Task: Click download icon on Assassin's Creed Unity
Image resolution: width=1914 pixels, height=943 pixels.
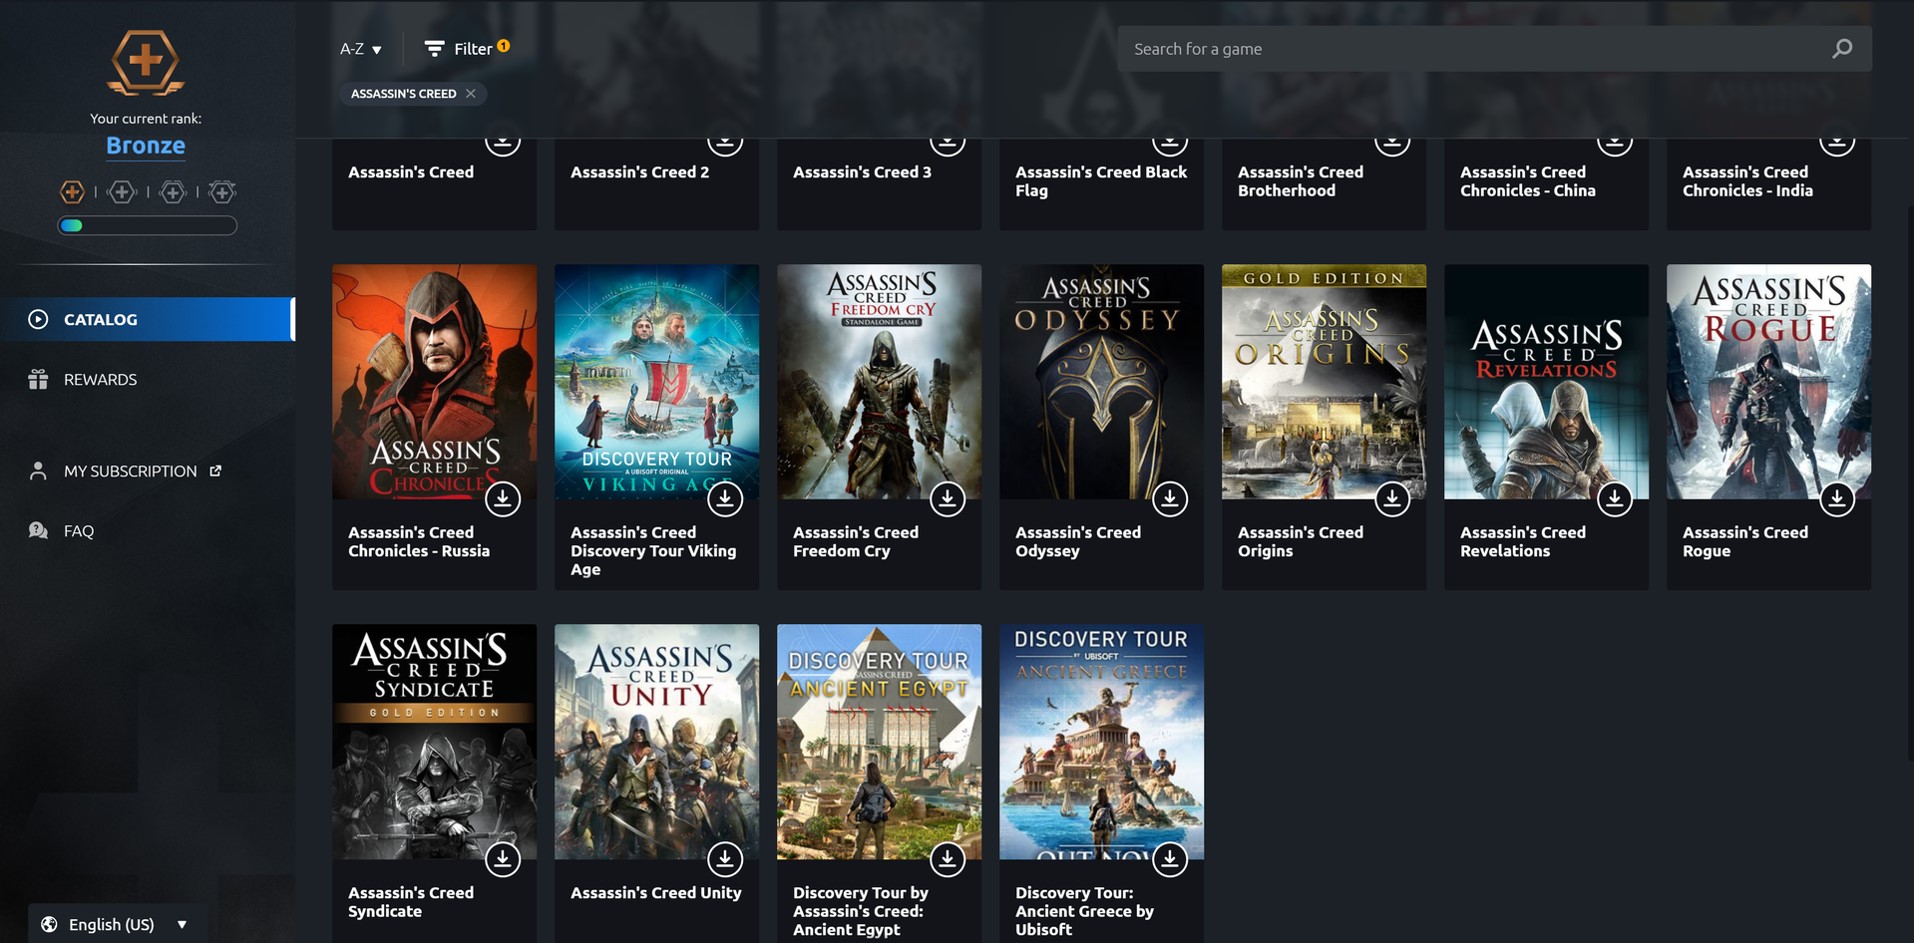Action: [724, 858]
